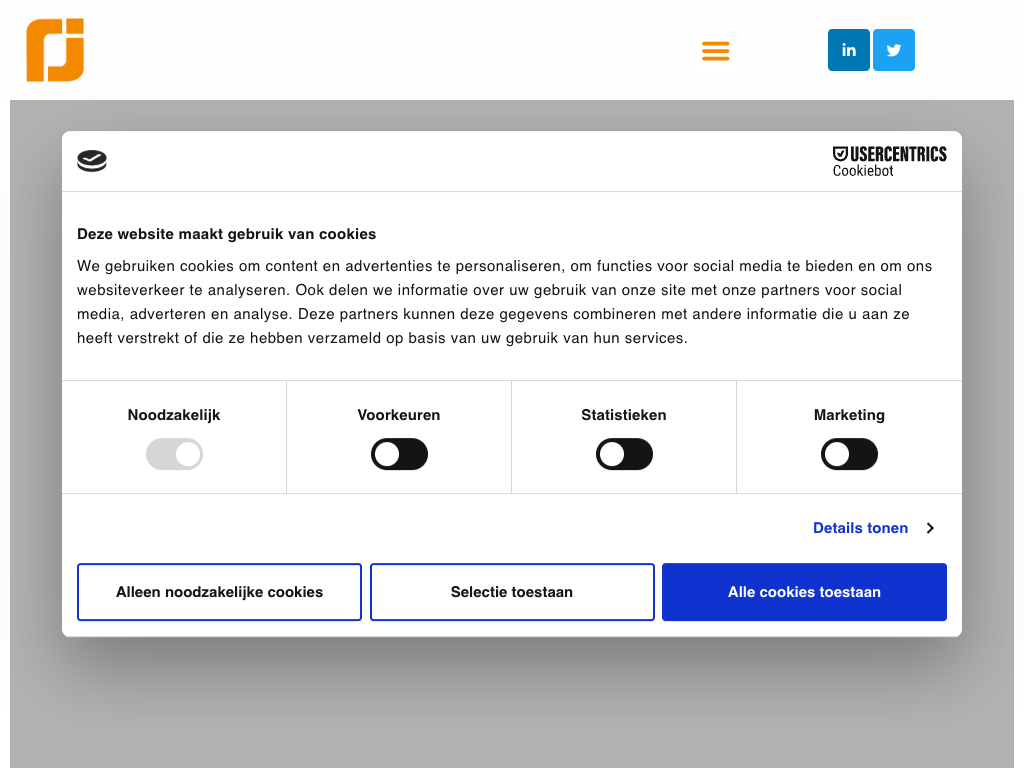Click the Selectie toestaan button
The height and width of the screenshot is (768, 1024).
[512, 592]
